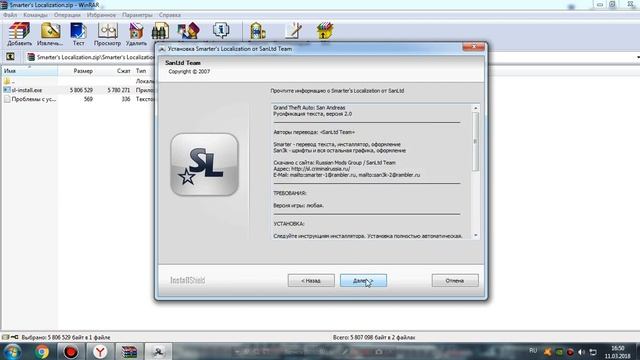
Task: Click the WinRAR taskbar icon
Action: [129, 351]
